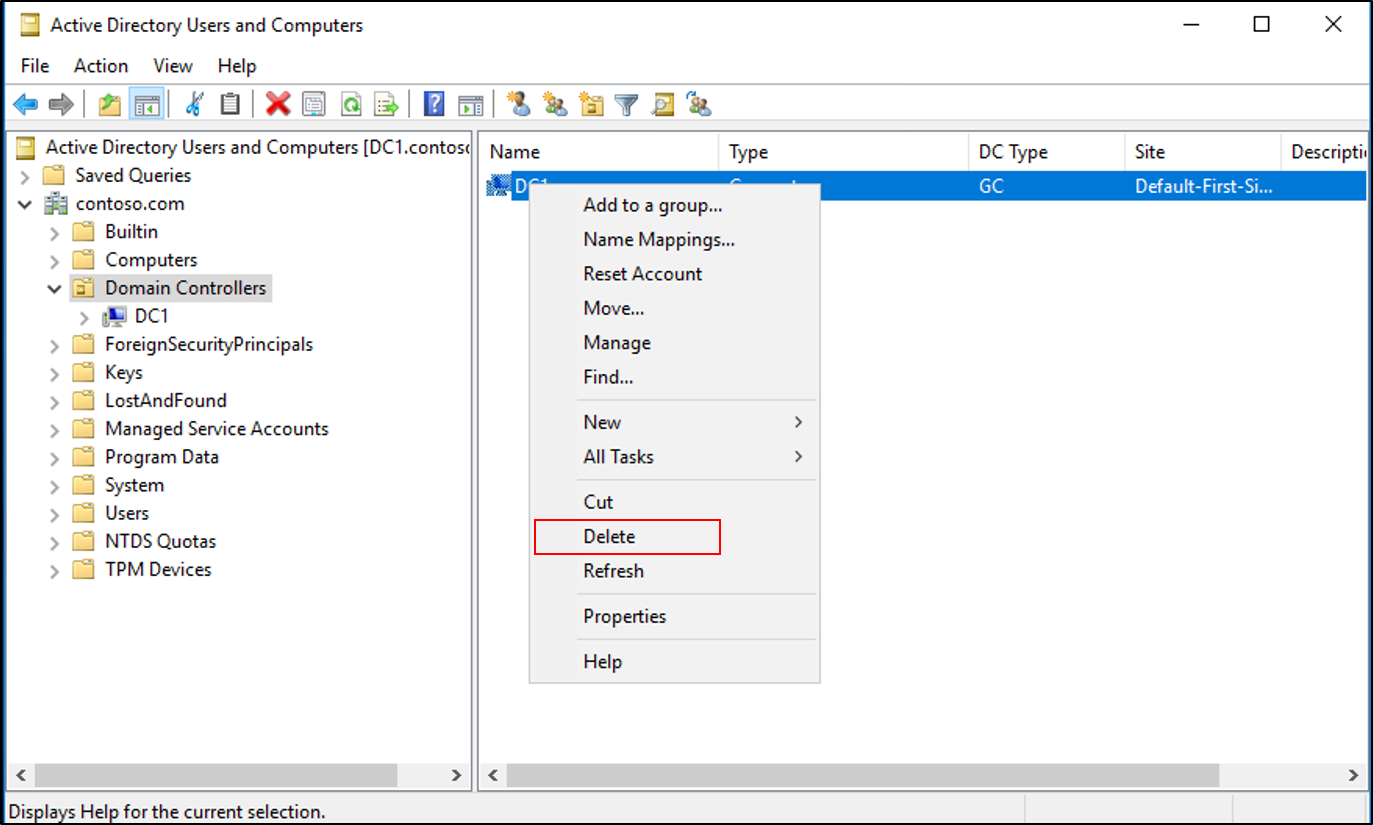Toggle the Show/Hide Console Tree icon
Screen dimensions: 1373x825
pyautogui.click(x=147, y=104)
